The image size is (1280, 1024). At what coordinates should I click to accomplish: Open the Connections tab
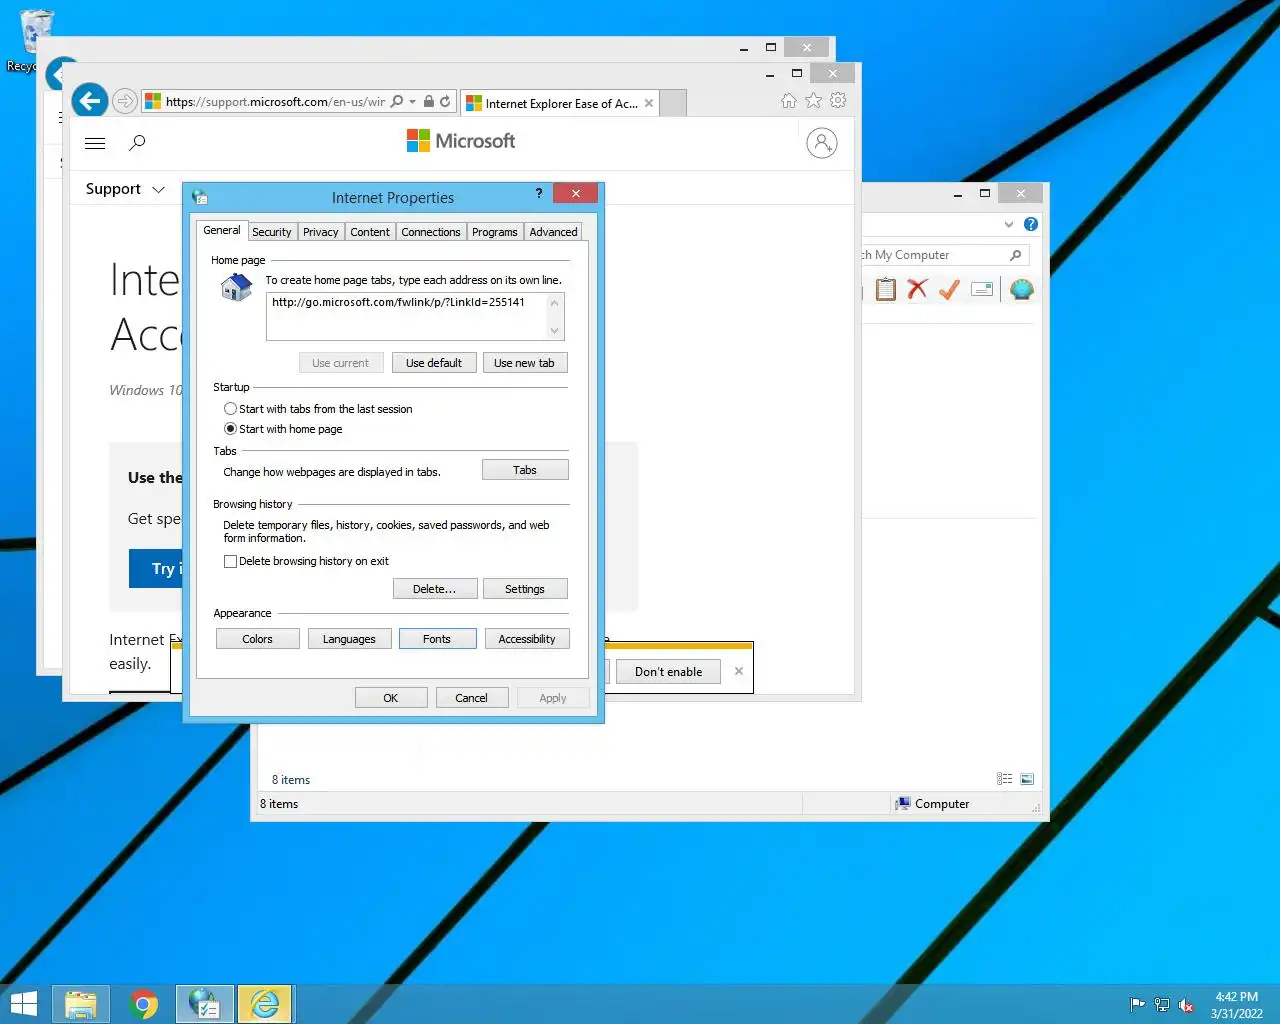[x=431, y=232]
